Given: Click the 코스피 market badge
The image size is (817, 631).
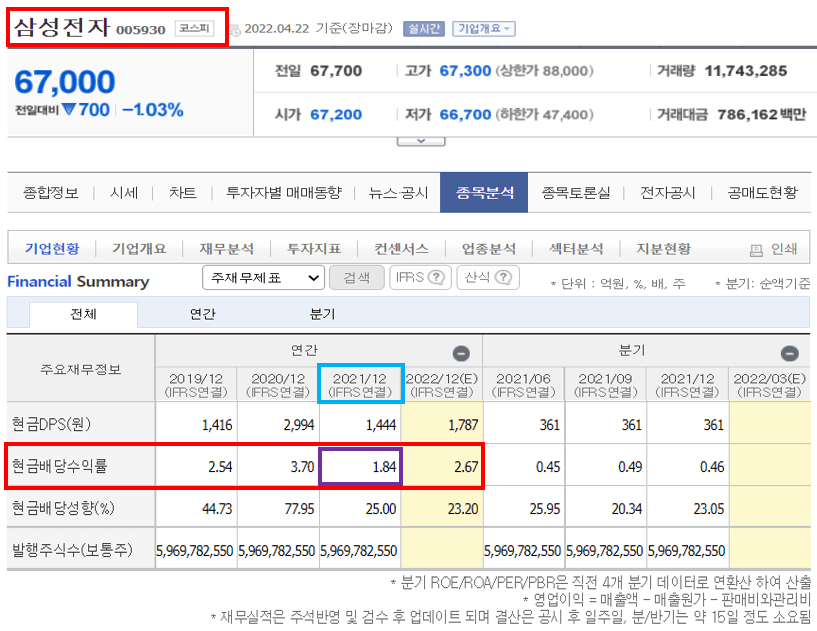Looking at the screenshot, I should pyautogui.click(x=194, y=28).
